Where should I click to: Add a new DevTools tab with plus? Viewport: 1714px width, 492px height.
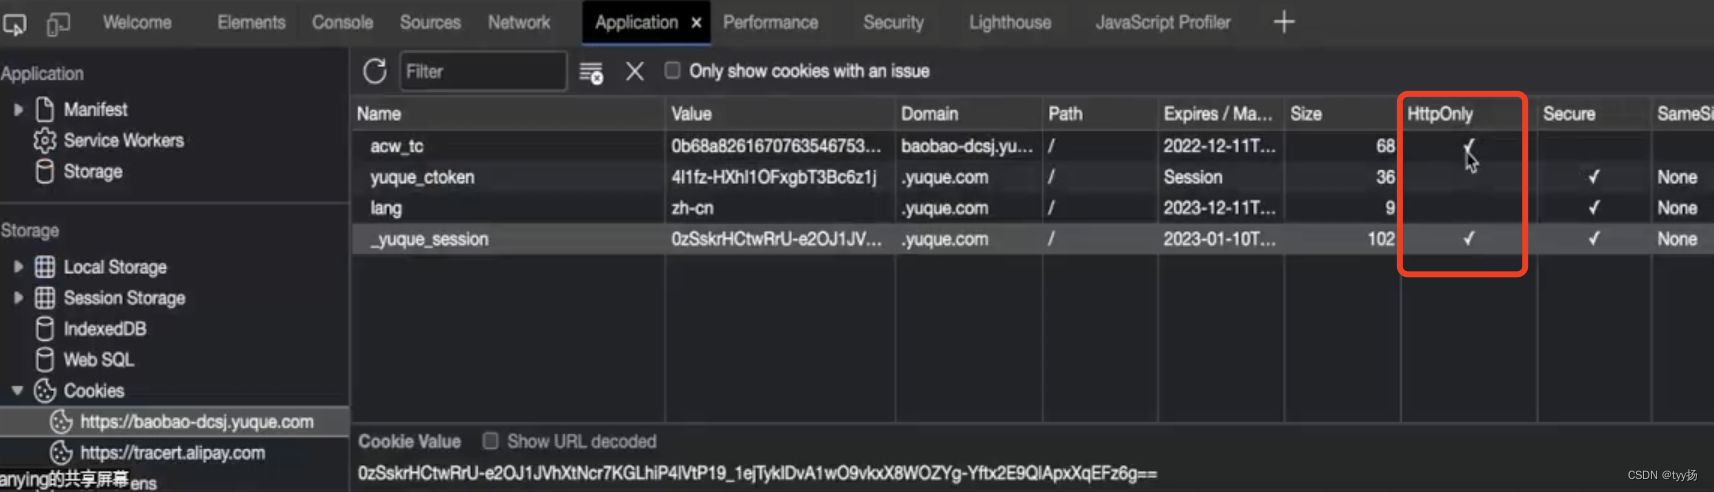1284,22
